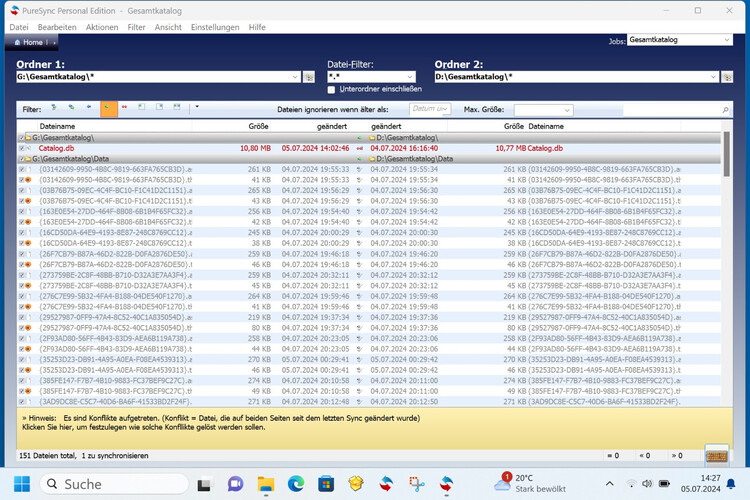Toggle checkbox of the G:\Gesamtkatalog\ folder row
This screenshot has height=500, width=750.
[x=22, y=138]
